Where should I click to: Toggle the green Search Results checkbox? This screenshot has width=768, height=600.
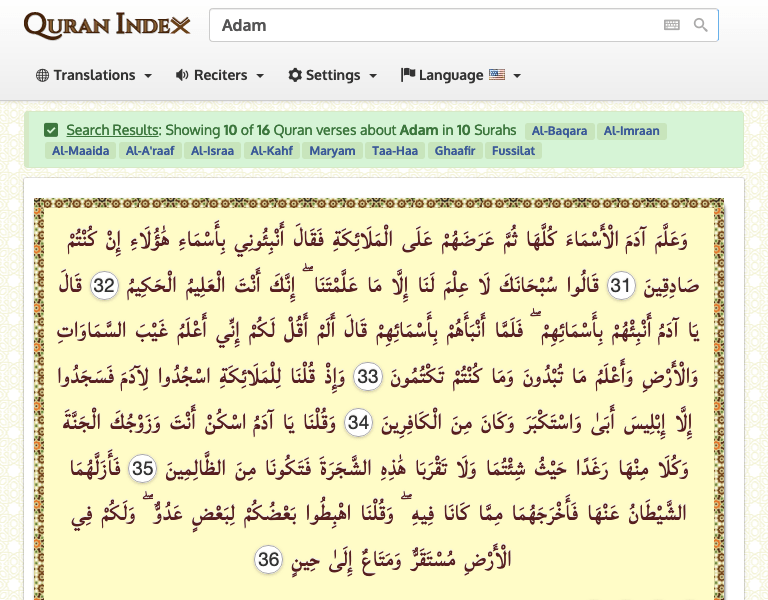pos(51,130)
